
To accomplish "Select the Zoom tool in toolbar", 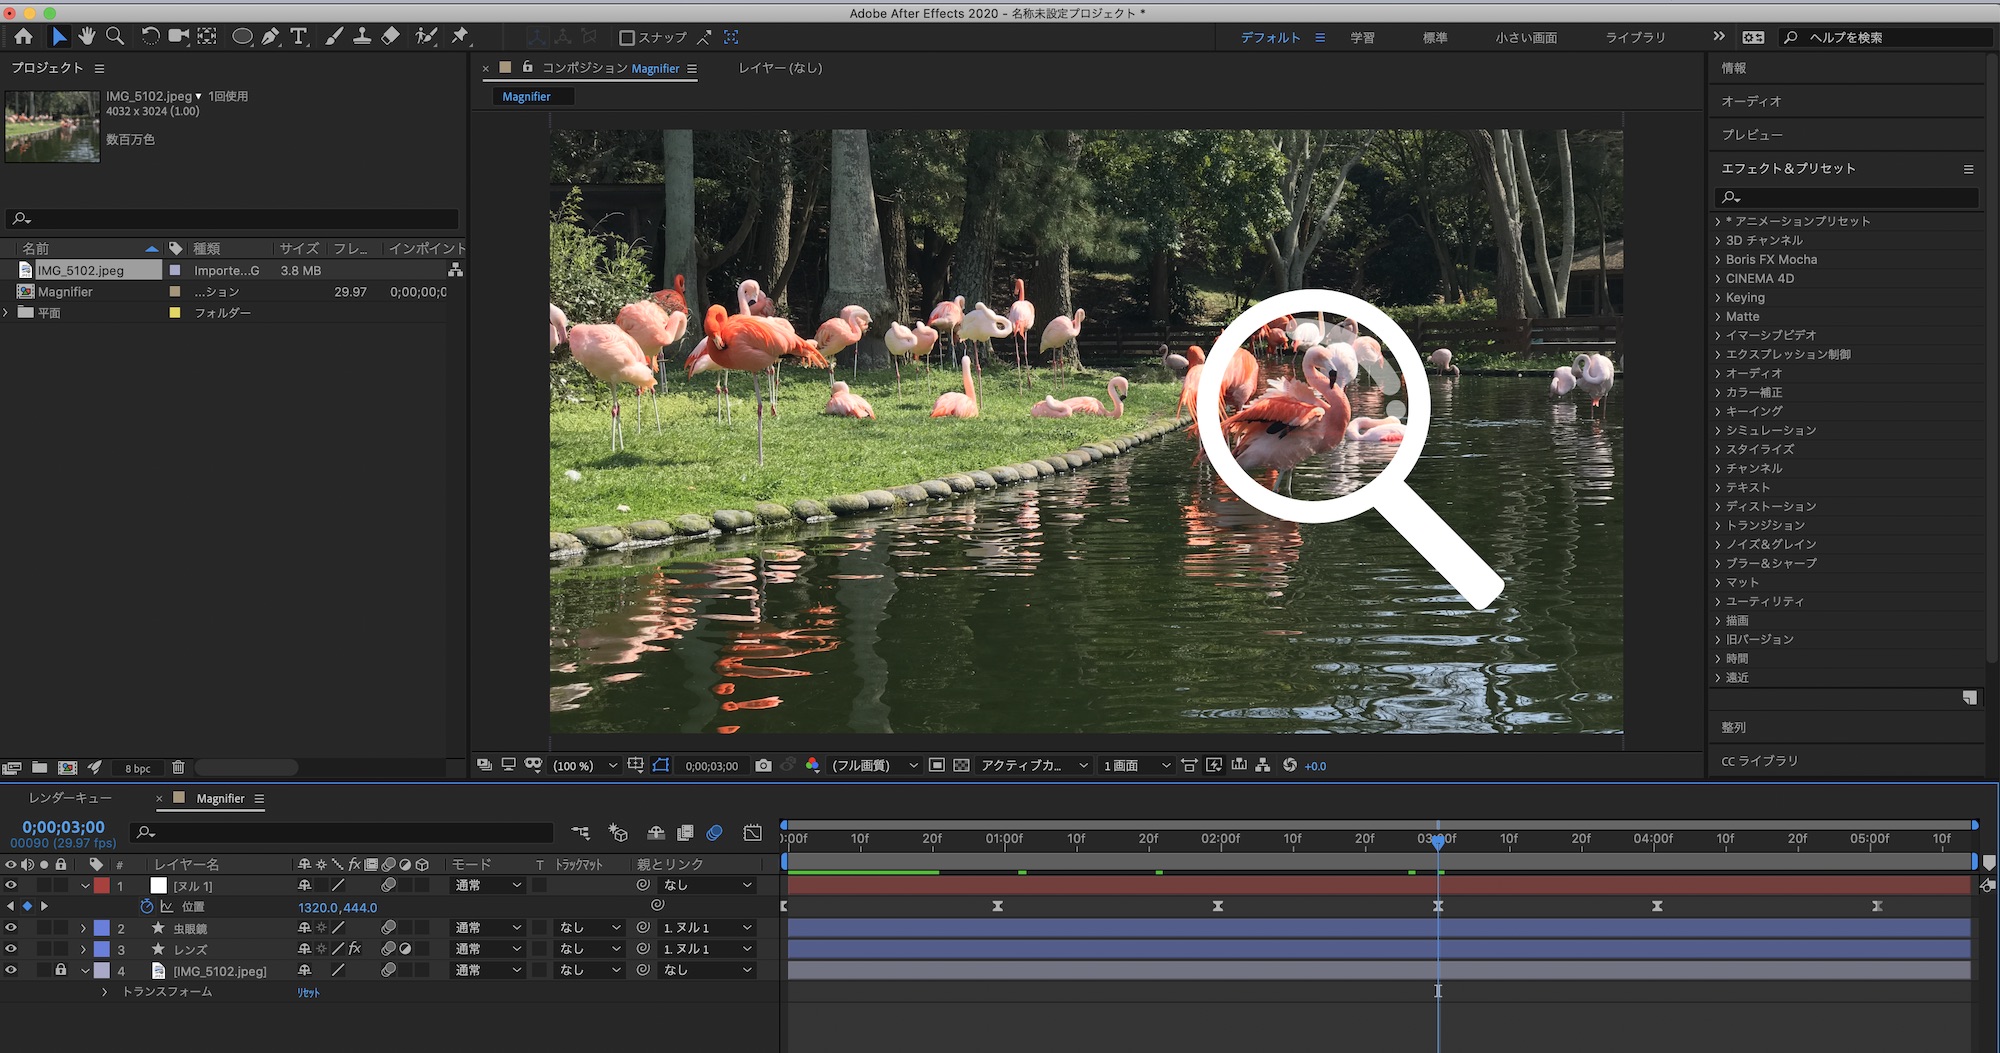I will (x=115, y=37).
